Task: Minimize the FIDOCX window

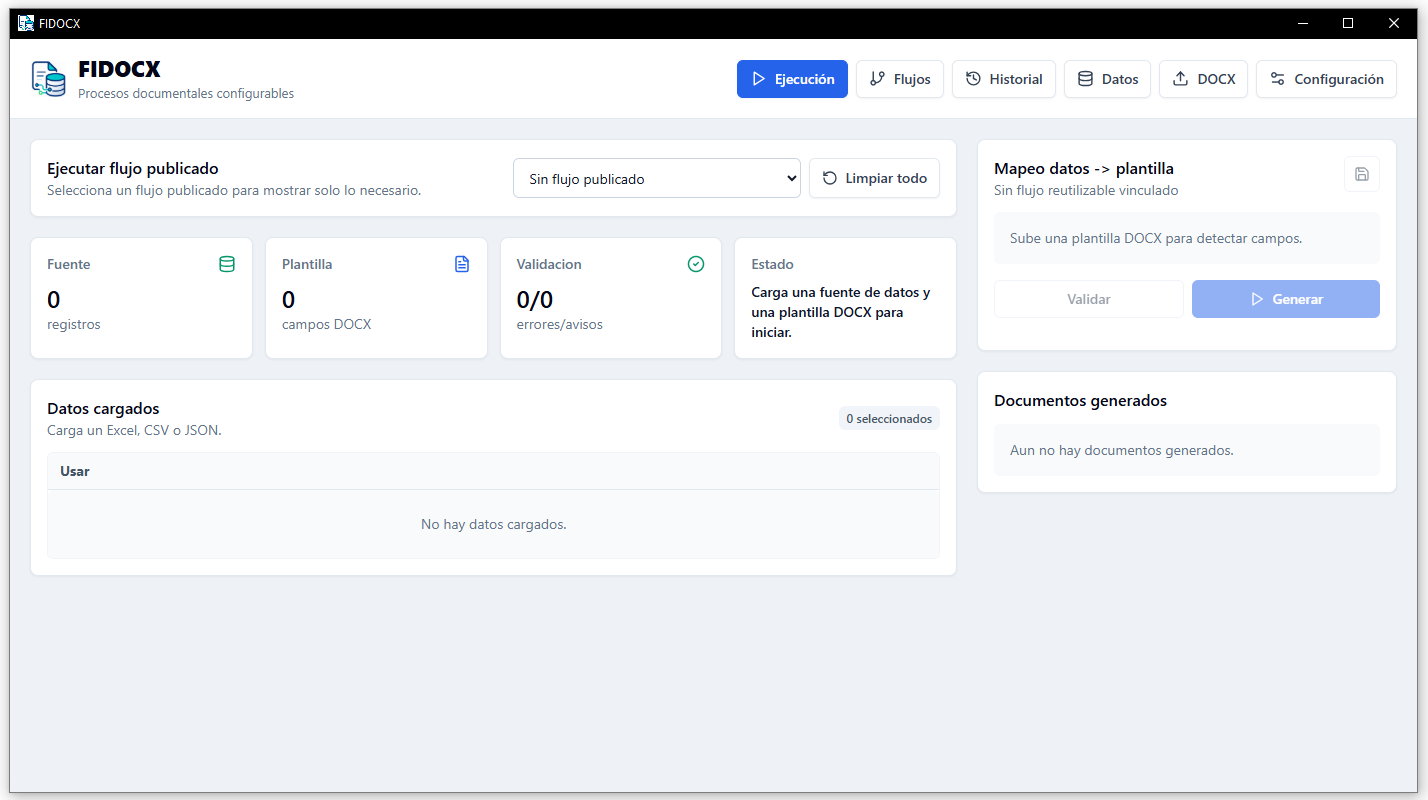Action: [x=1303, y=23]
